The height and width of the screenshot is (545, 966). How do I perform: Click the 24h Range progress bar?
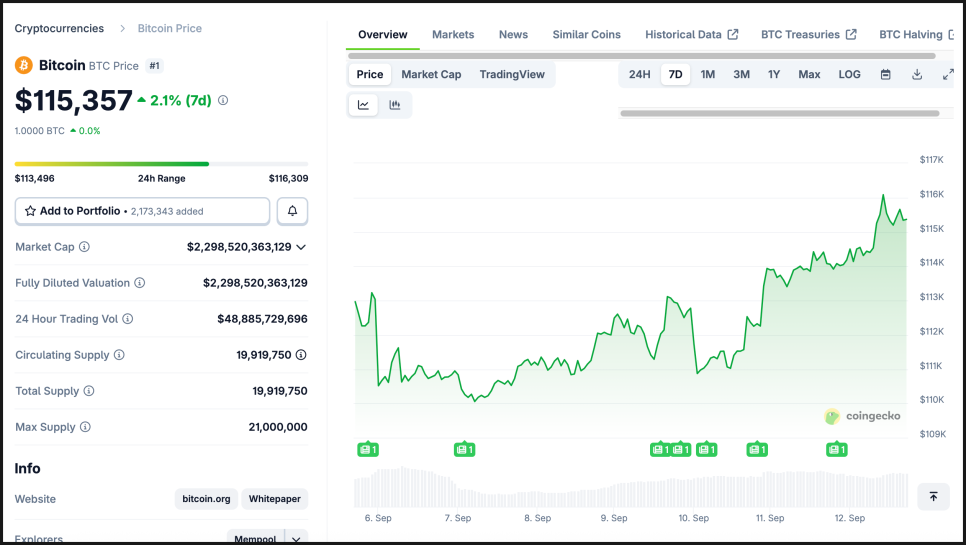(x=161, y=164)
